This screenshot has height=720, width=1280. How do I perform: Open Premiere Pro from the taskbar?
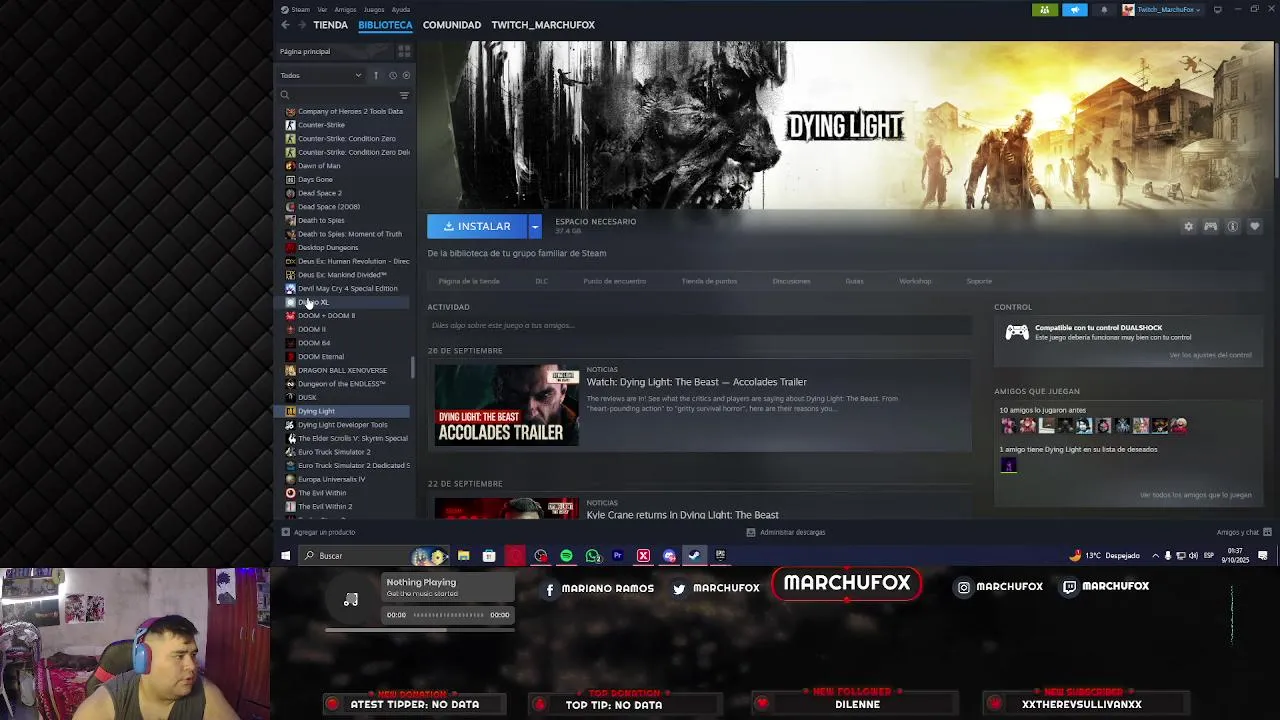point(617,556)
